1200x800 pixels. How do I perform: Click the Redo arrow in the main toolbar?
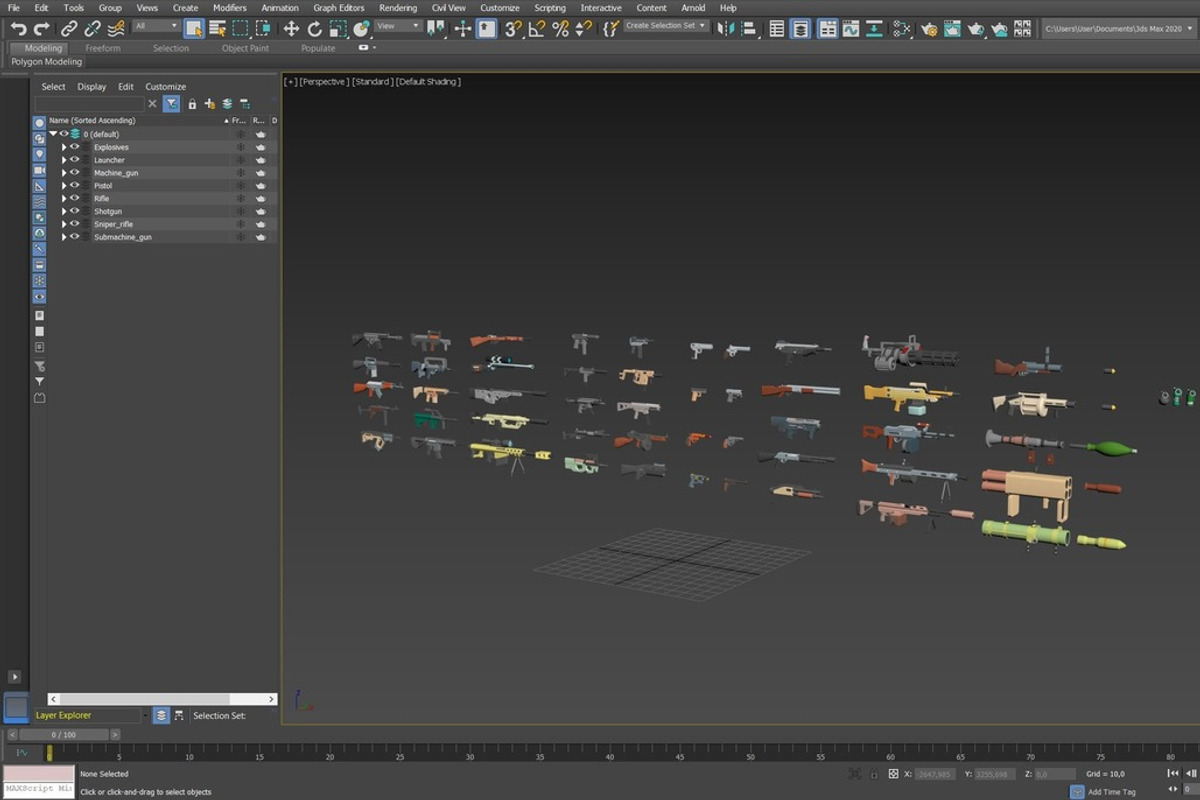[41, 29]
